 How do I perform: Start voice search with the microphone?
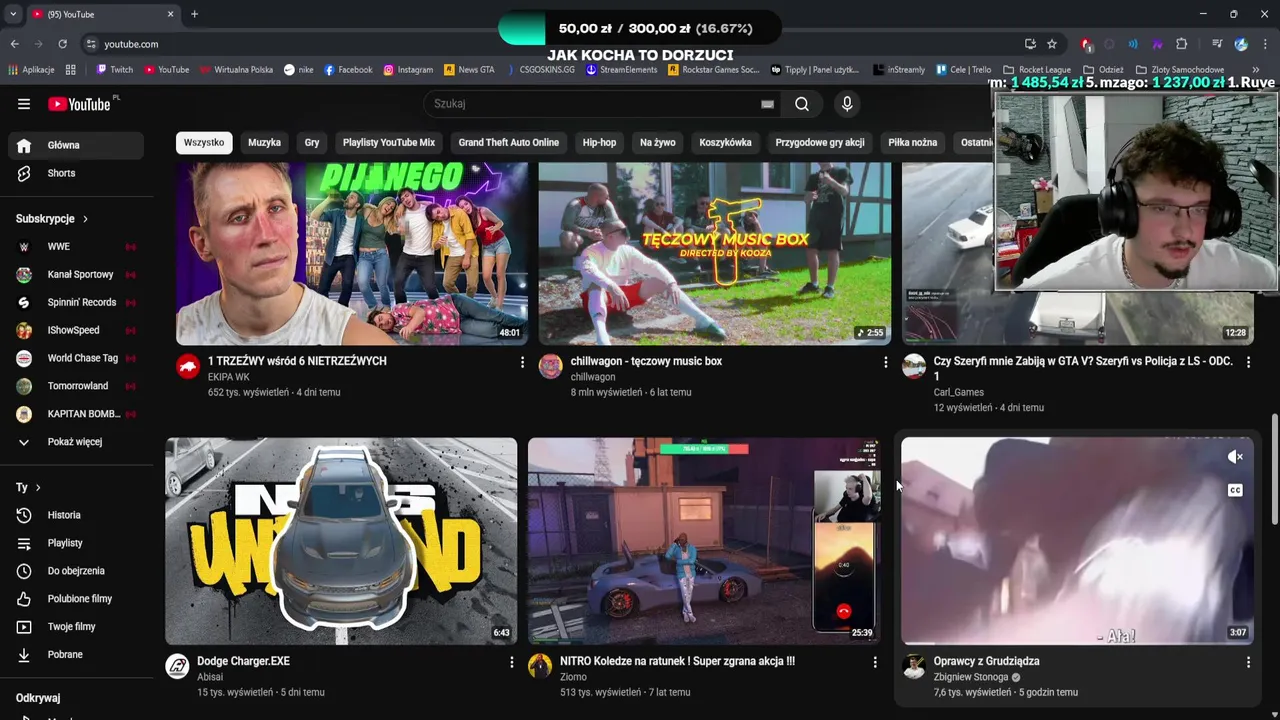(x=847, y=104)
